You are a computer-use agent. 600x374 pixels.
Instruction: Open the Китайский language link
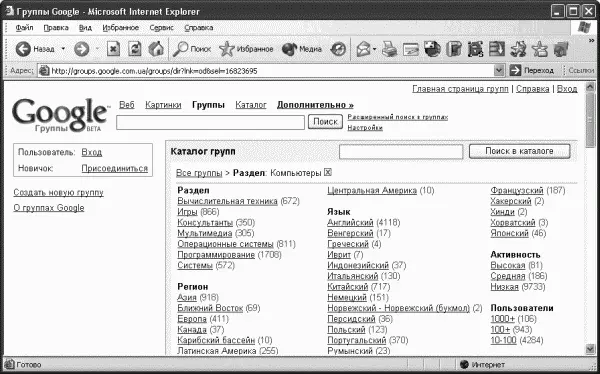point(348,287)
